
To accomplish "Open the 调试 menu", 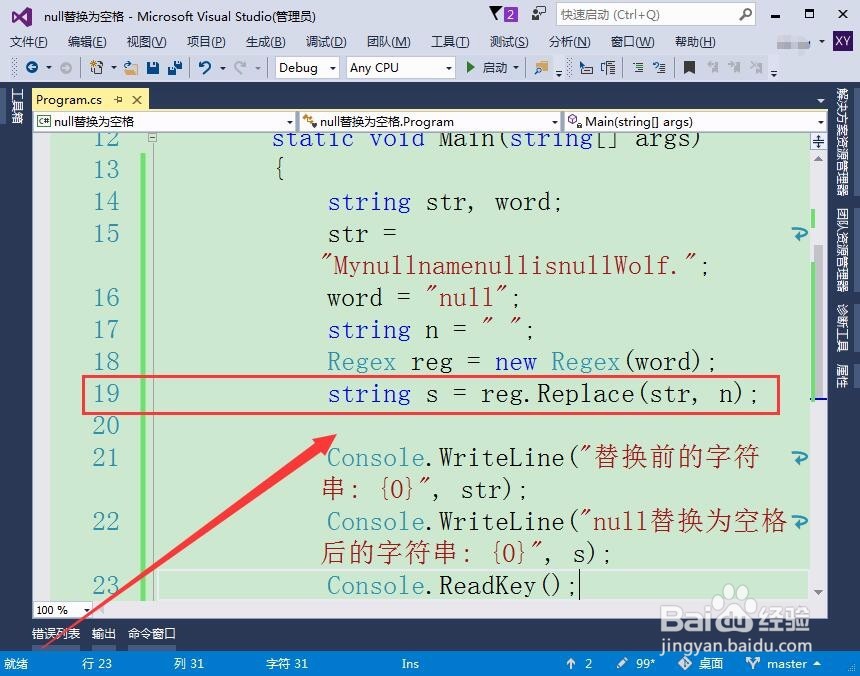I will [x=325, y=41].
